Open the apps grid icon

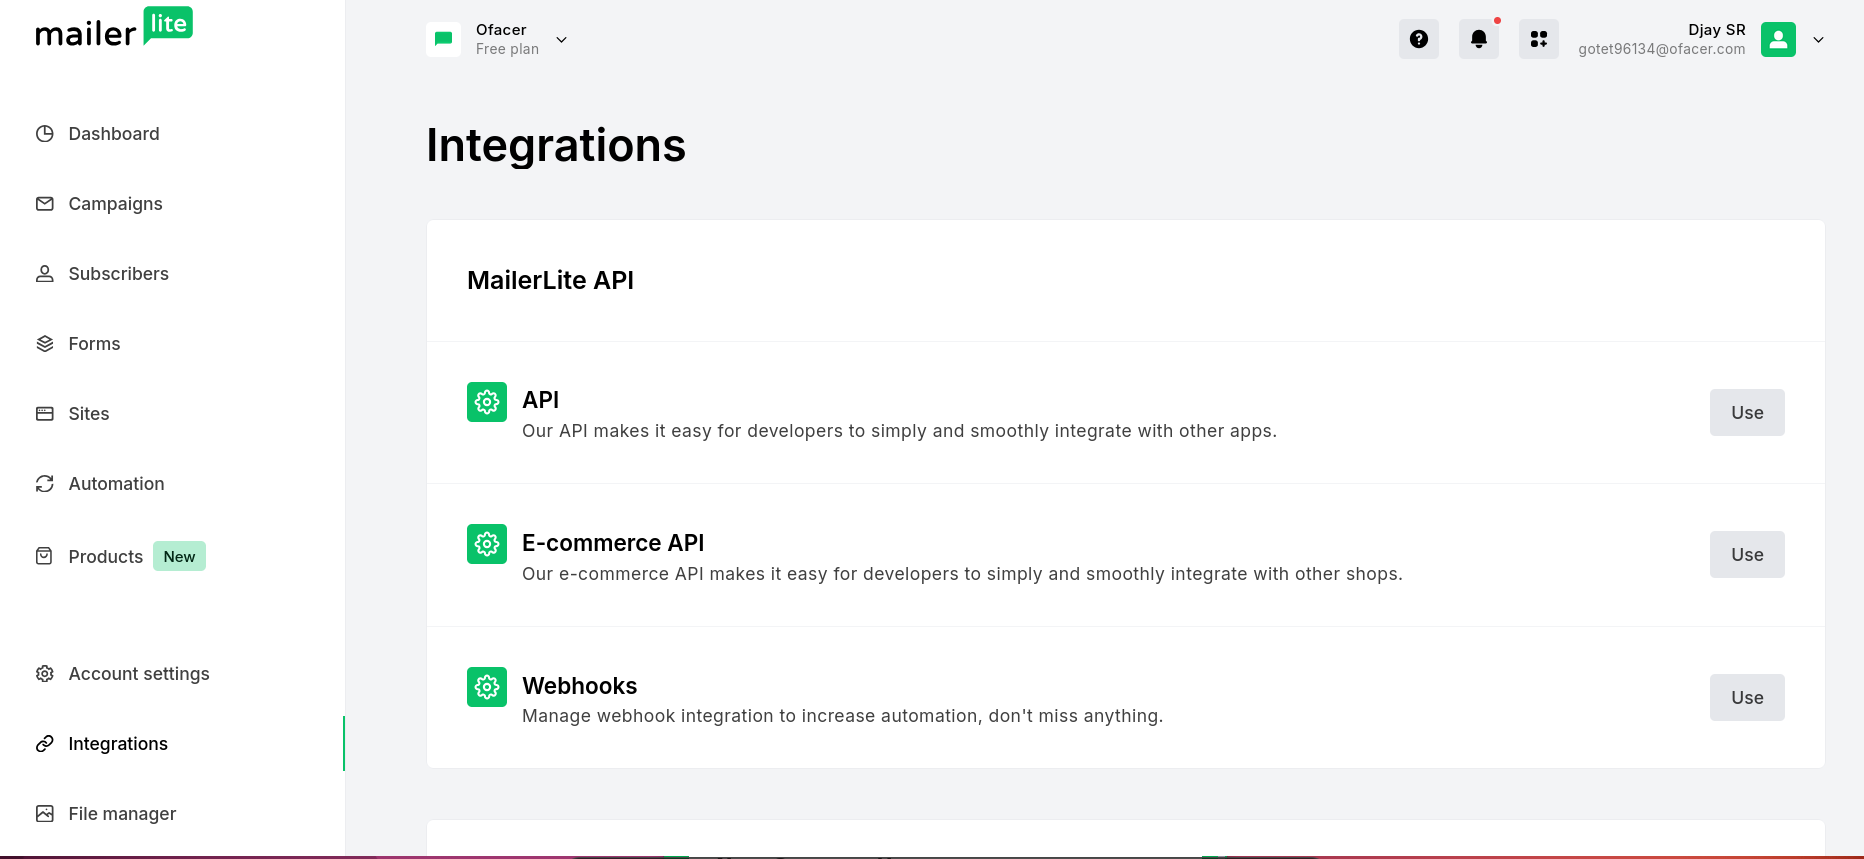coord(1539,39)
